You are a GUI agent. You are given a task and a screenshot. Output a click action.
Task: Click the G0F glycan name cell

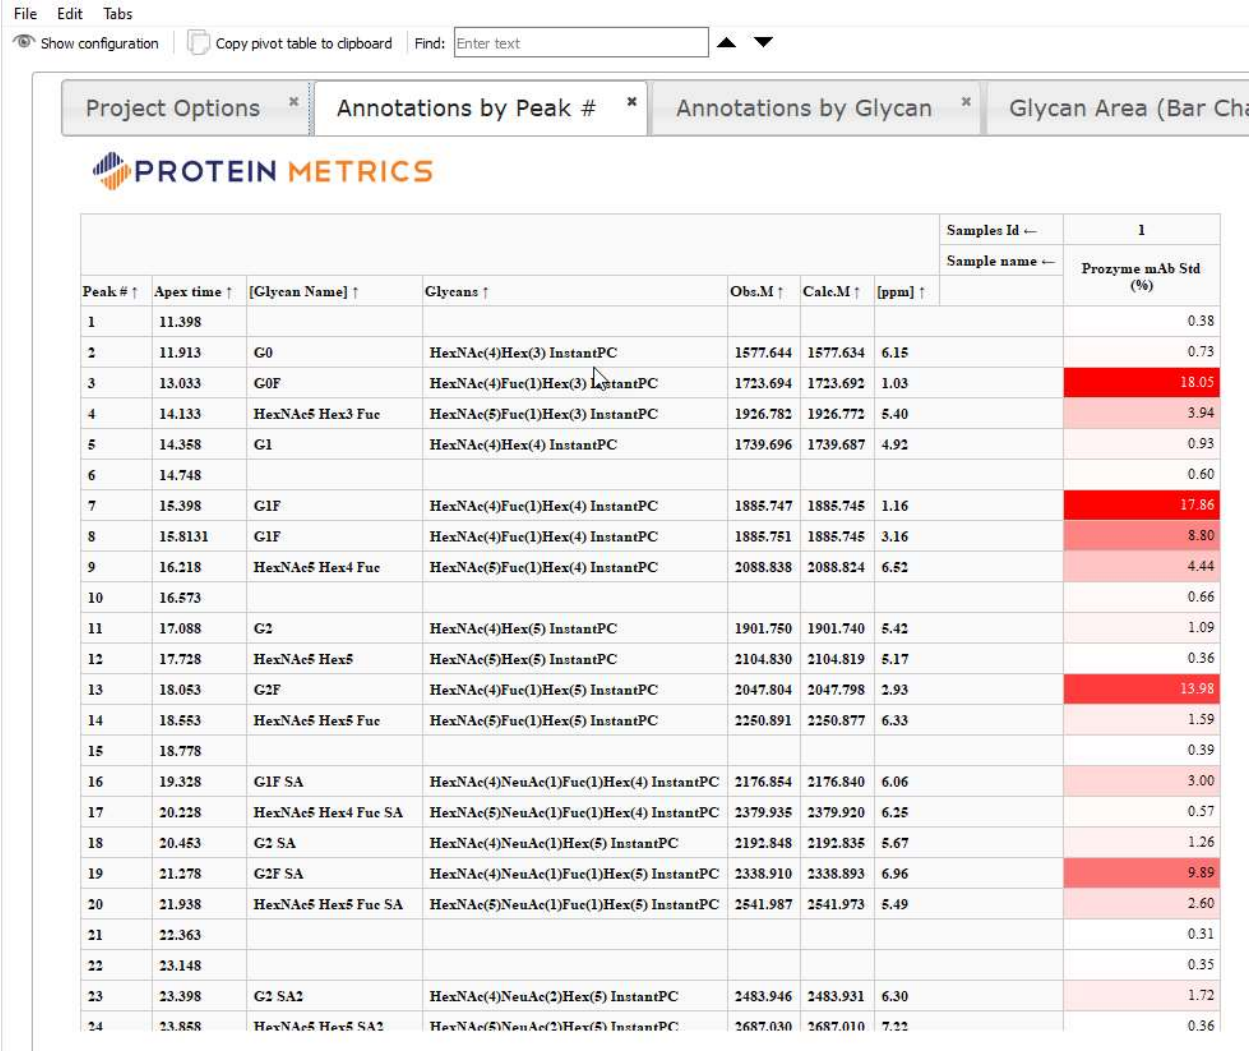click(x=334, y=383)
